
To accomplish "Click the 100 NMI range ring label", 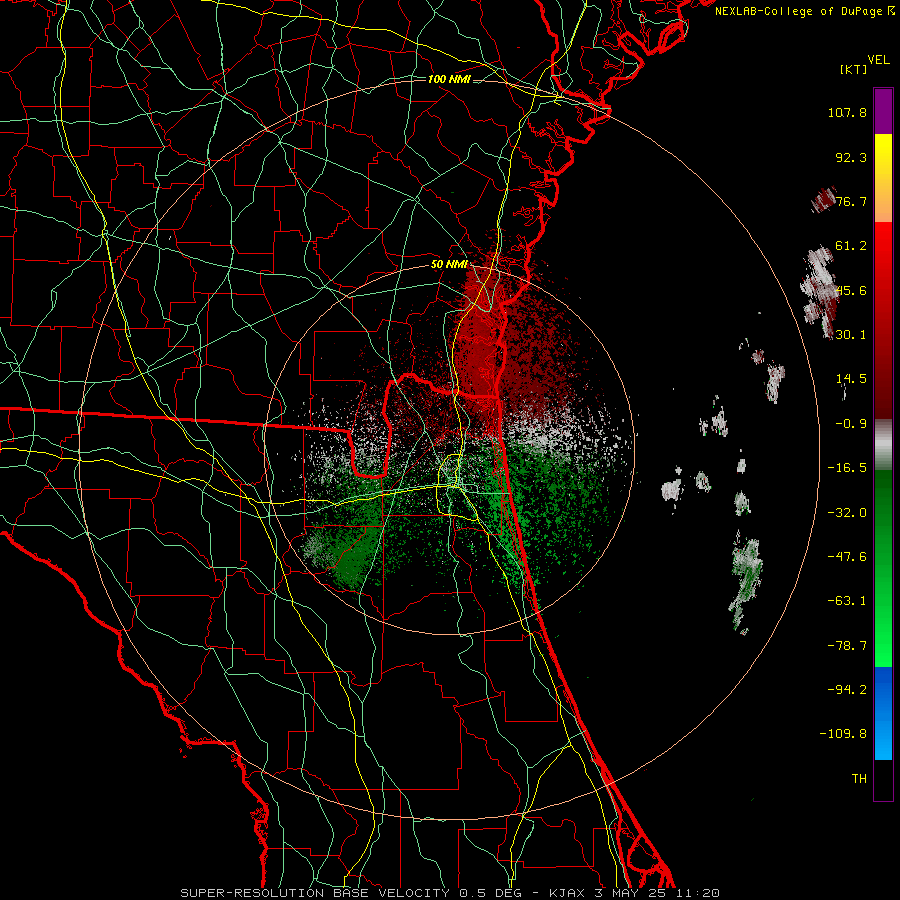I will (x=449, y=79).
